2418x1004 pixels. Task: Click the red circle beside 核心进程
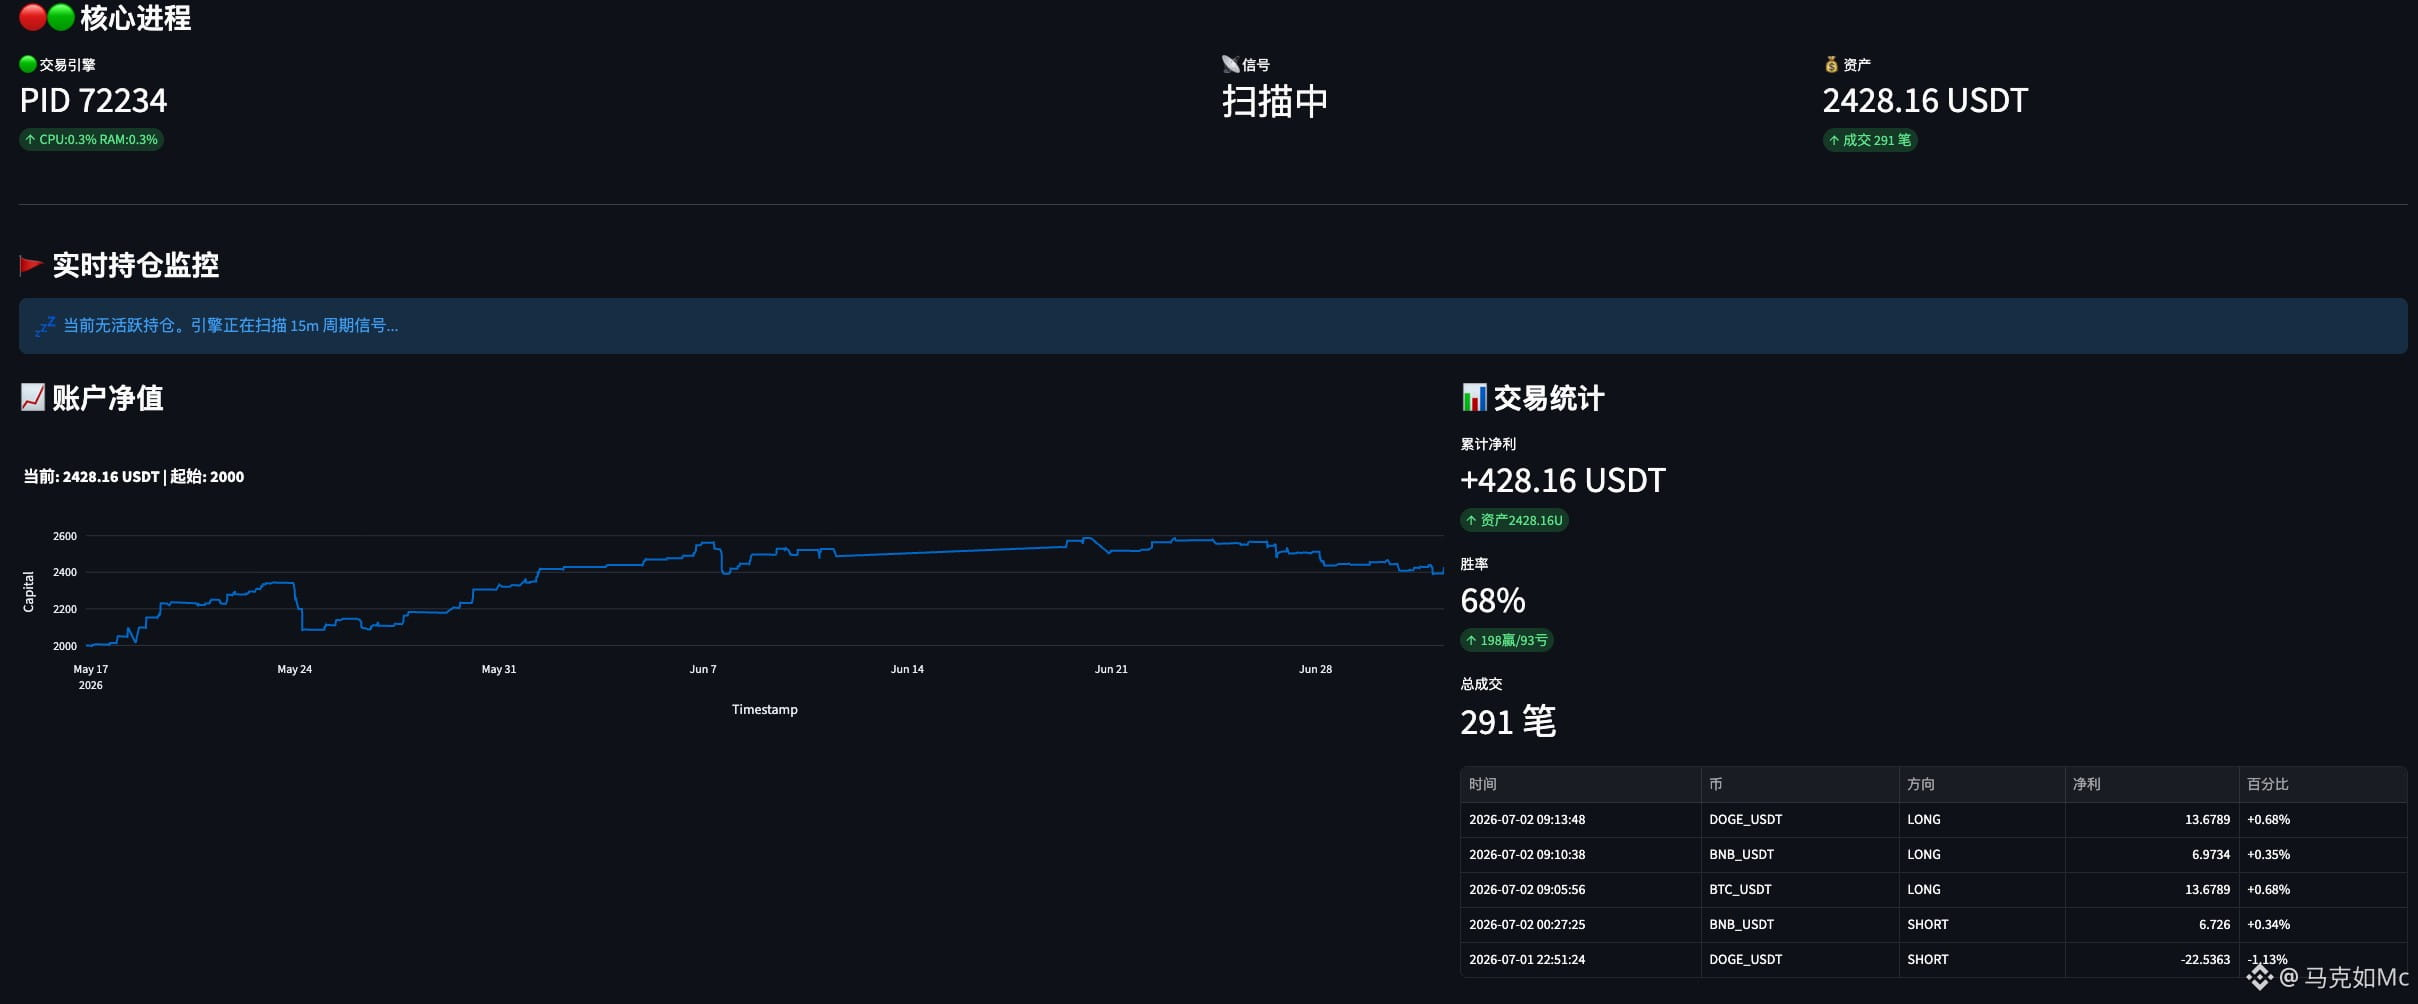[x=33, y=17]
